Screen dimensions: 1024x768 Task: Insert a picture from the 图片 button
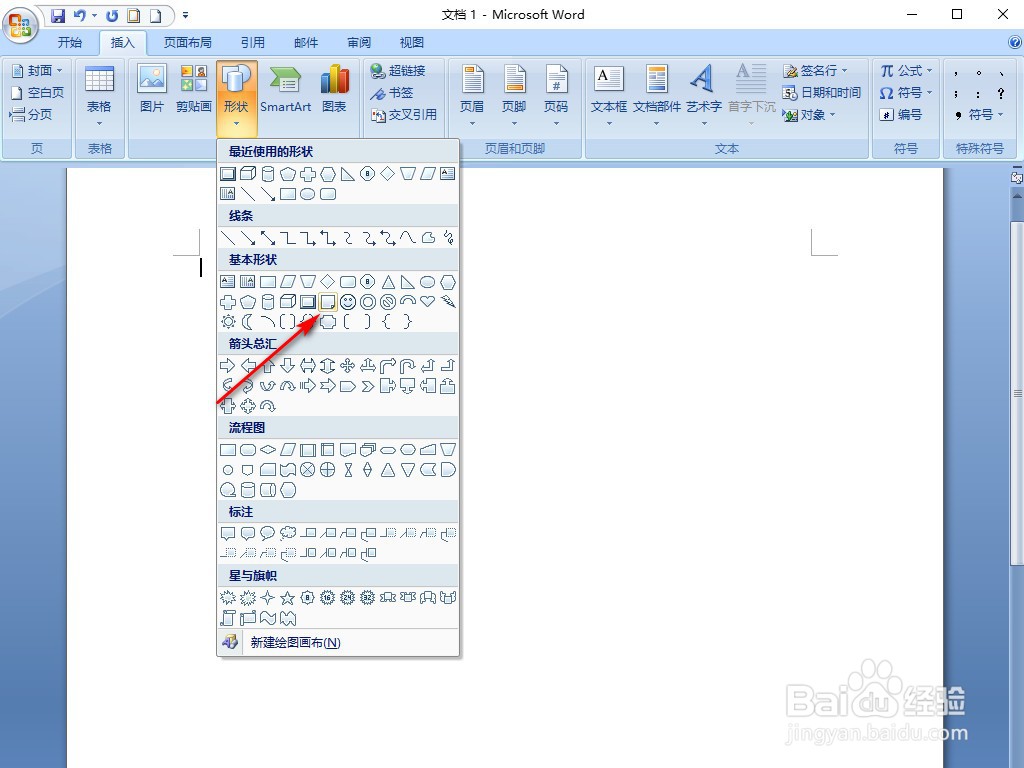[152, 89]
